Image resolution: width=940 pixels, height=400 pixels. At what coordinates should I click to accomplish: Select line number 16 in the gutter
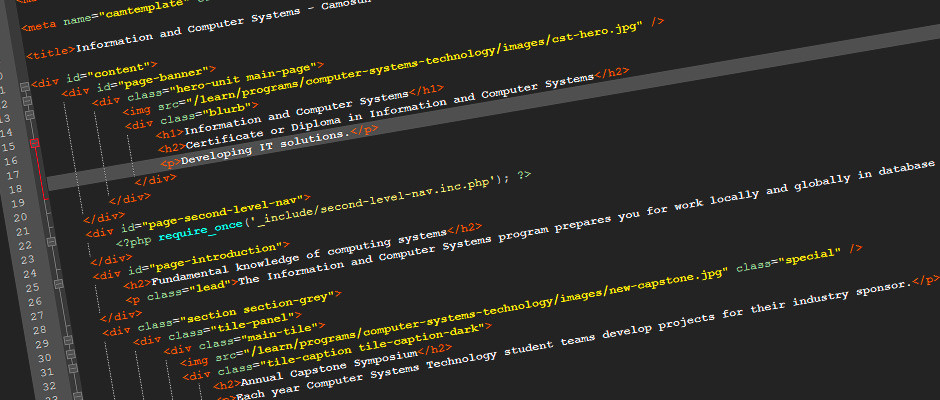click(x=11, y=161)
